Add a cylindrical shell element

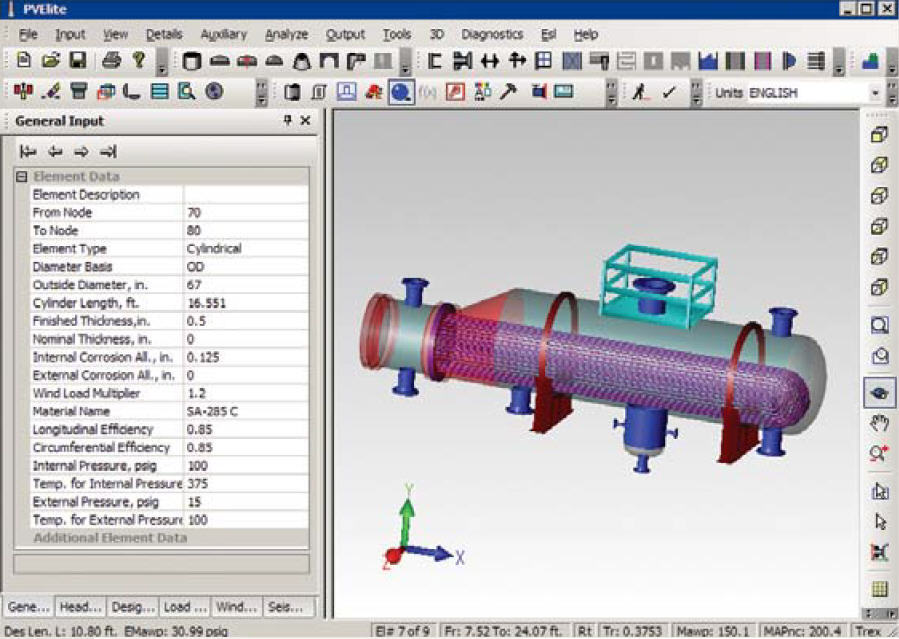(x=192, y=61)
